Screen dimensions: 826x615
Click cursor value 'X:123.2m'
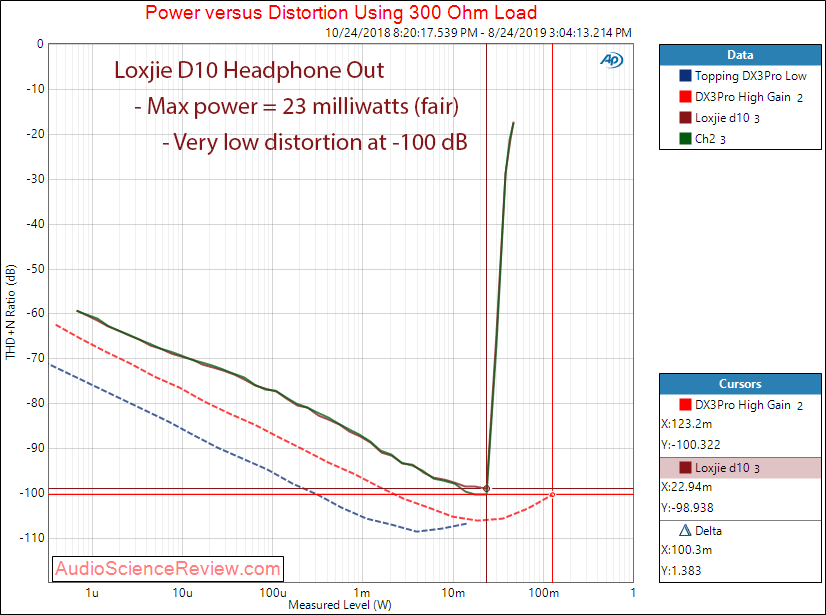(686, 424)
